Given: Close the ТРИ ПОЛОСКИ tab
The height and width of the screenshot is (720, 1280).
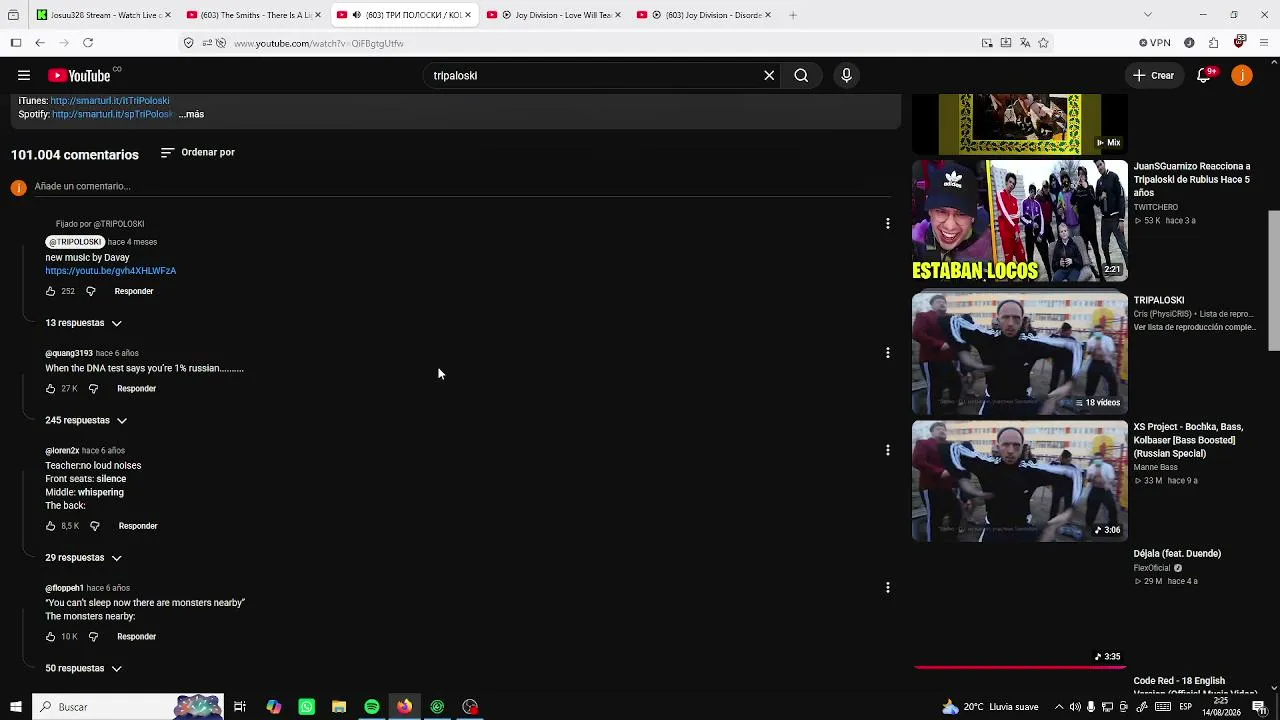Looking at the screenshot, I should [x=468, y=15].
